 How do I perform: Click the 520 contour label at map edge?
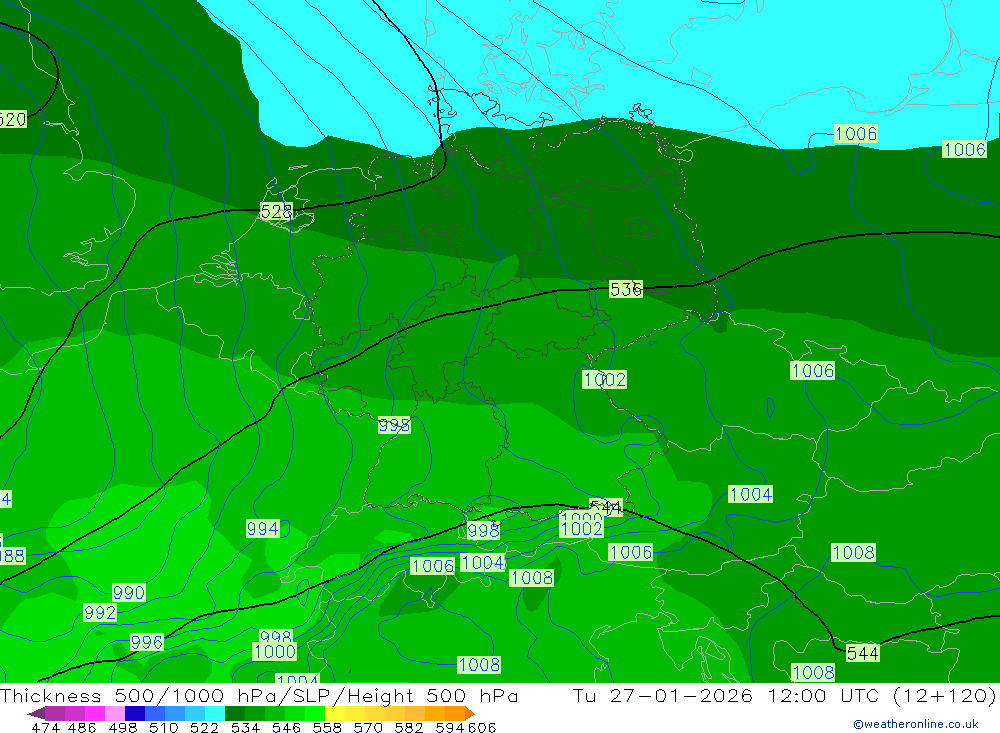[13, 119]
